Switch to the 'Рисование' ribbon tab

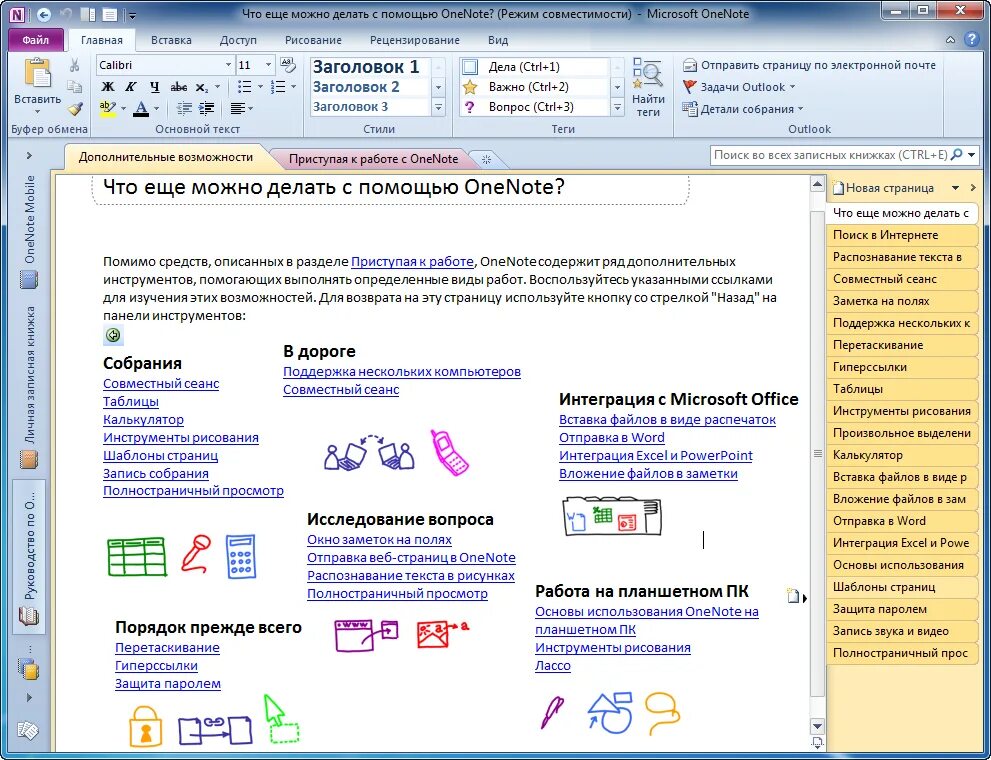[x=313, y=40]
